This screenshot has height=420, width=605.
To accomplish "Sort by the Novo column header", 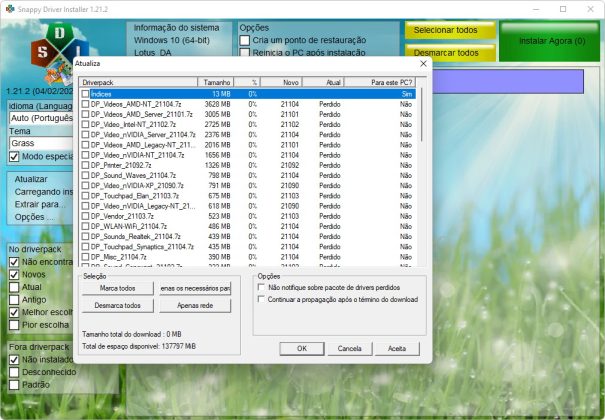I will click(281, 82).
